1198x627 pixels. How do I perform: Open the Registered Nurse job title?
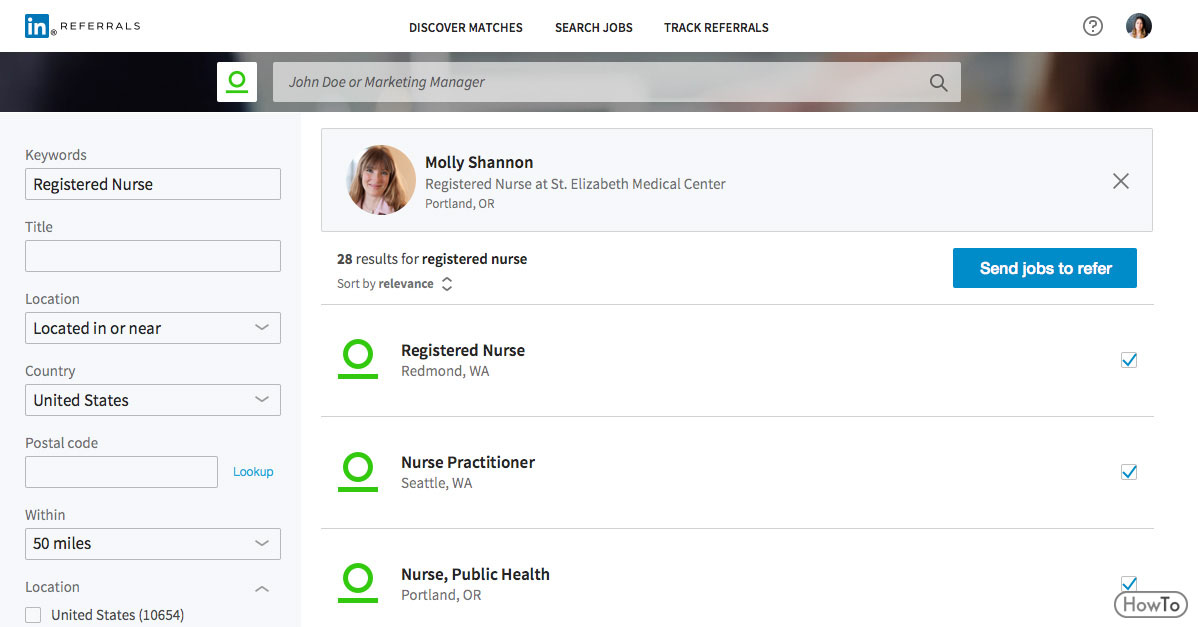point(463,351)
